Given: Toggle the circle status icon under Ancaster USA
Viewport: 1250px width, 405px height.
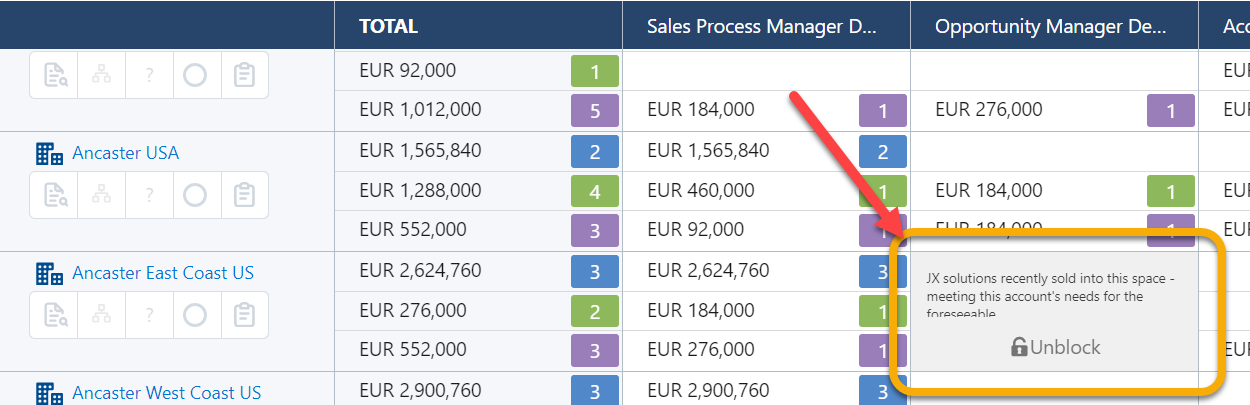Looking at the screenshot, I should [x=195, y=195].
